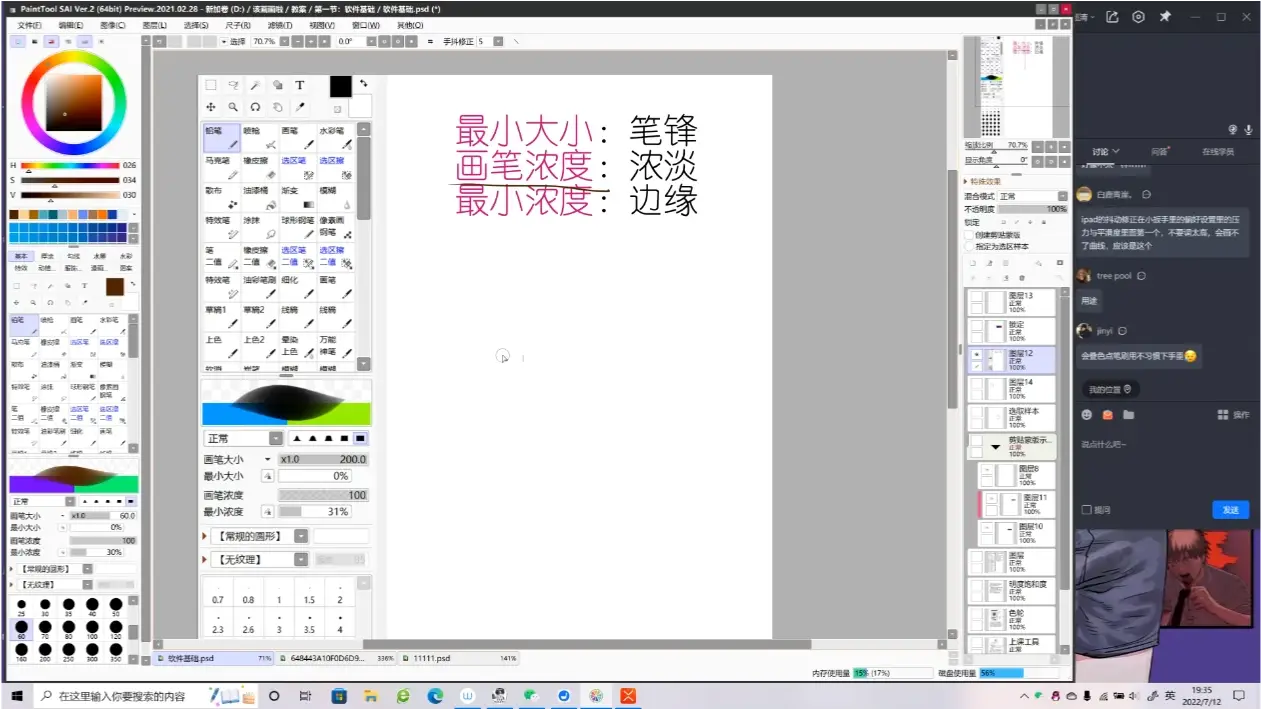Enable the 创建剪贴蒙版 checkbox

968,235
